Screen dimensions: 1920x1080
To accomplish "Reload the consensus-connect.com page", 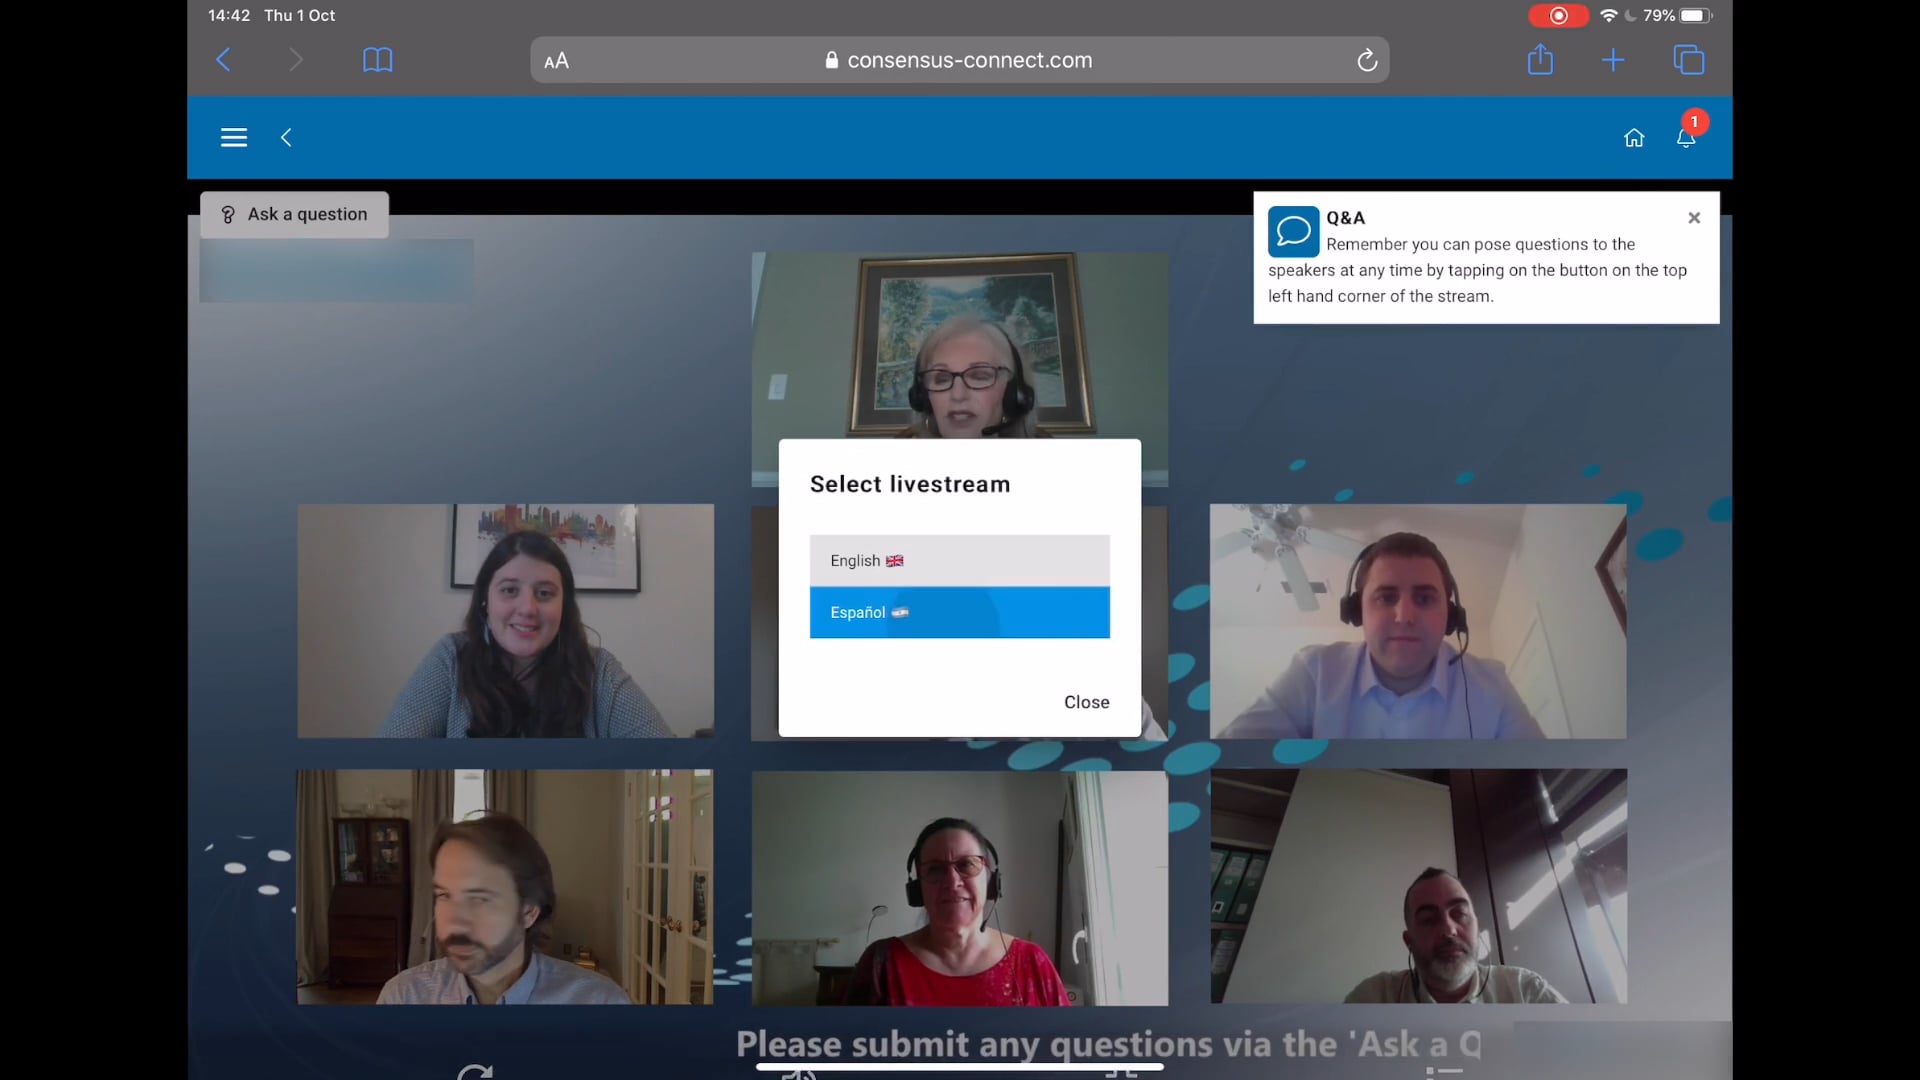I will coord(1367,60).
